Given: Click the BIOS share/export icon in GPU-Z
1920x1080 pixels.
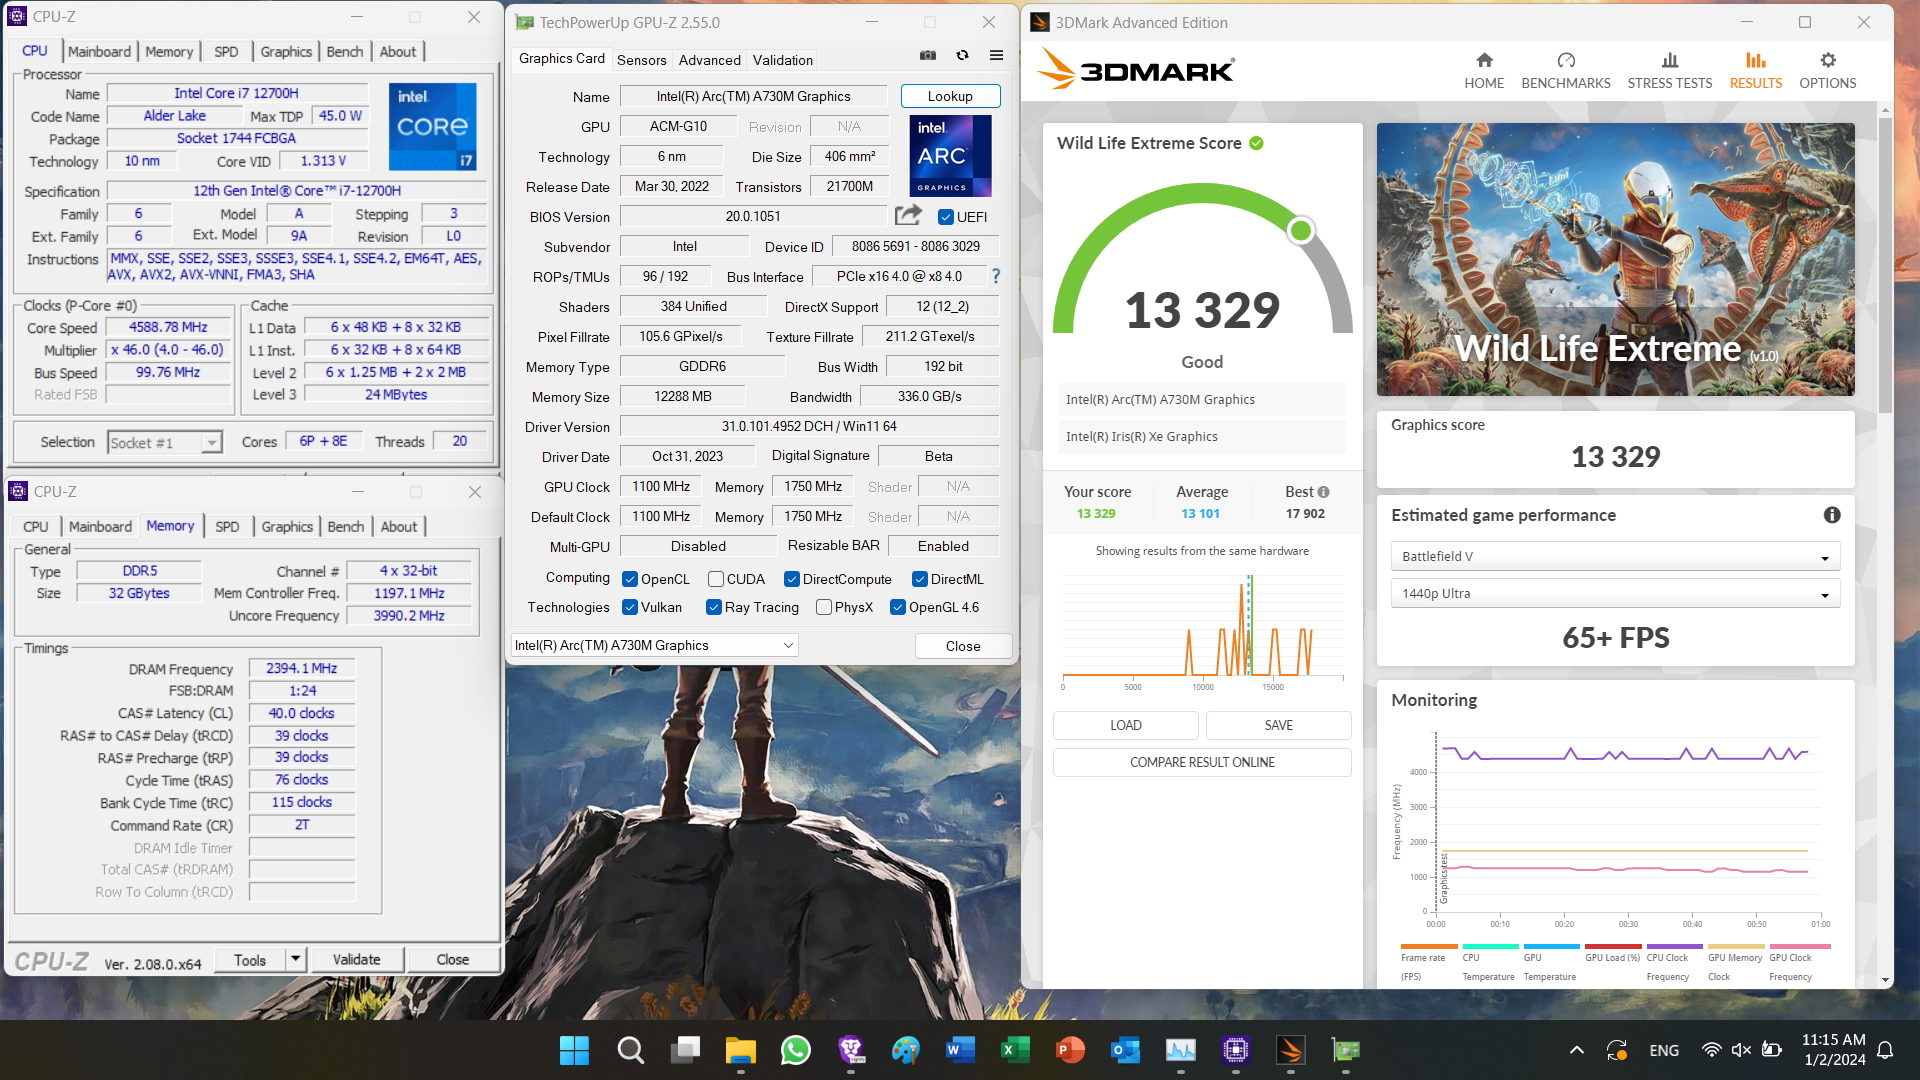Looking at the screenshot, I should click(x=908, y=215).
